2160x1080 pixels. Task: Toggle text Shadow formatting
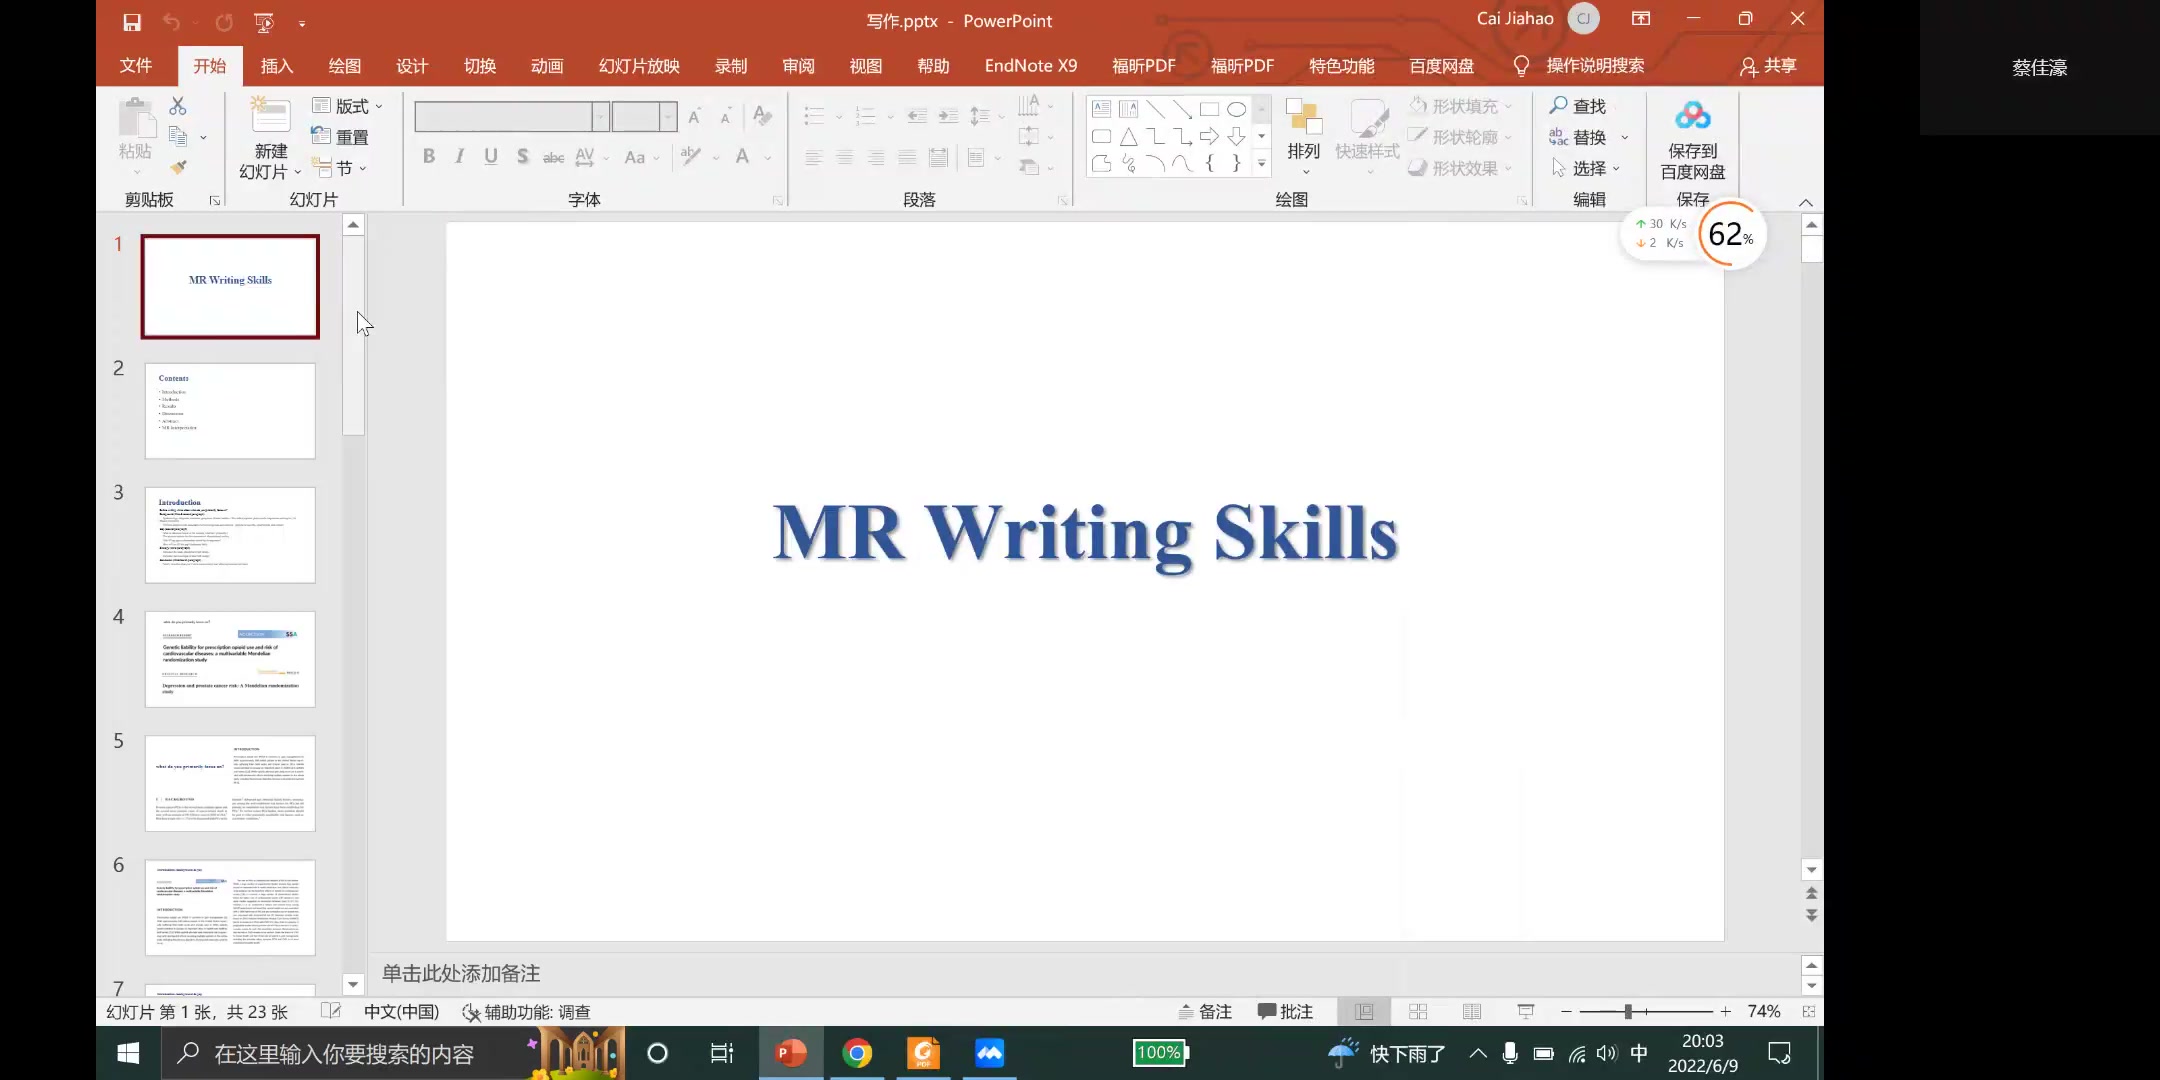tap(522, 156)
